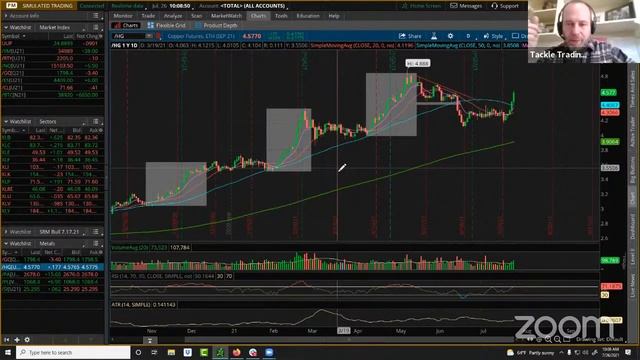Open chart settings gear icon

coord(450,36)
